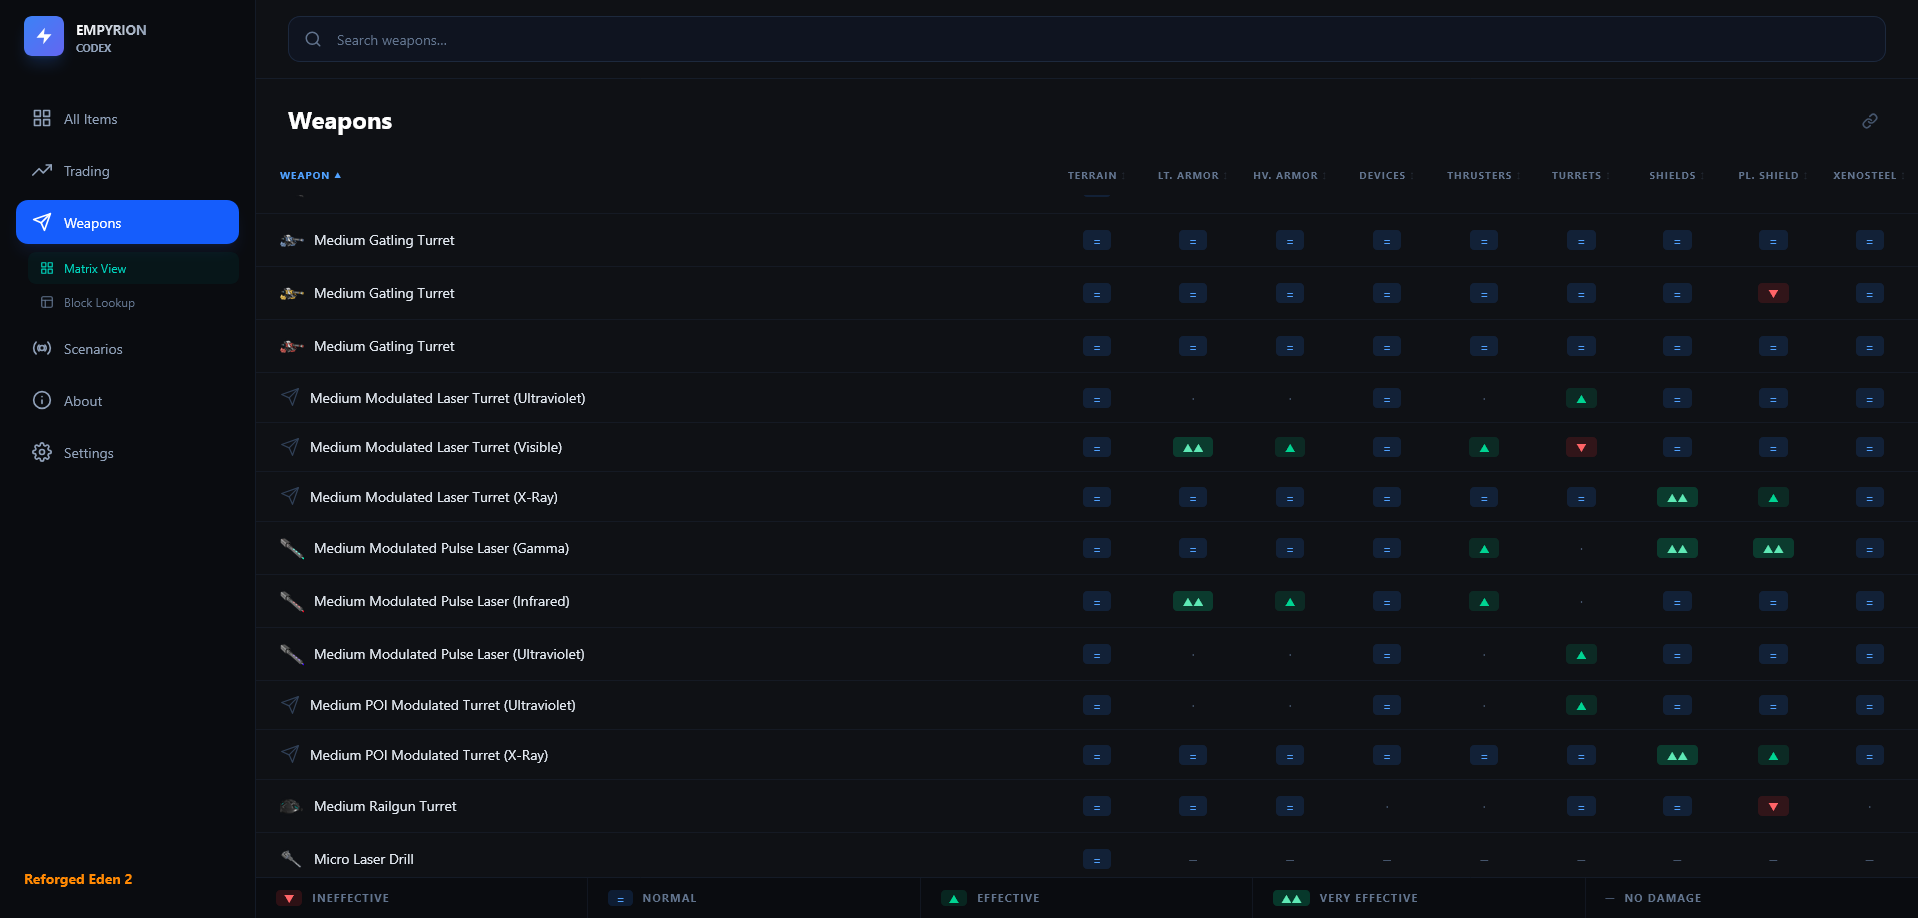This screenshot has width=1918, height=918.
Task: Click the Reforged Eden 2 scenario link
Action: (78, 879)
